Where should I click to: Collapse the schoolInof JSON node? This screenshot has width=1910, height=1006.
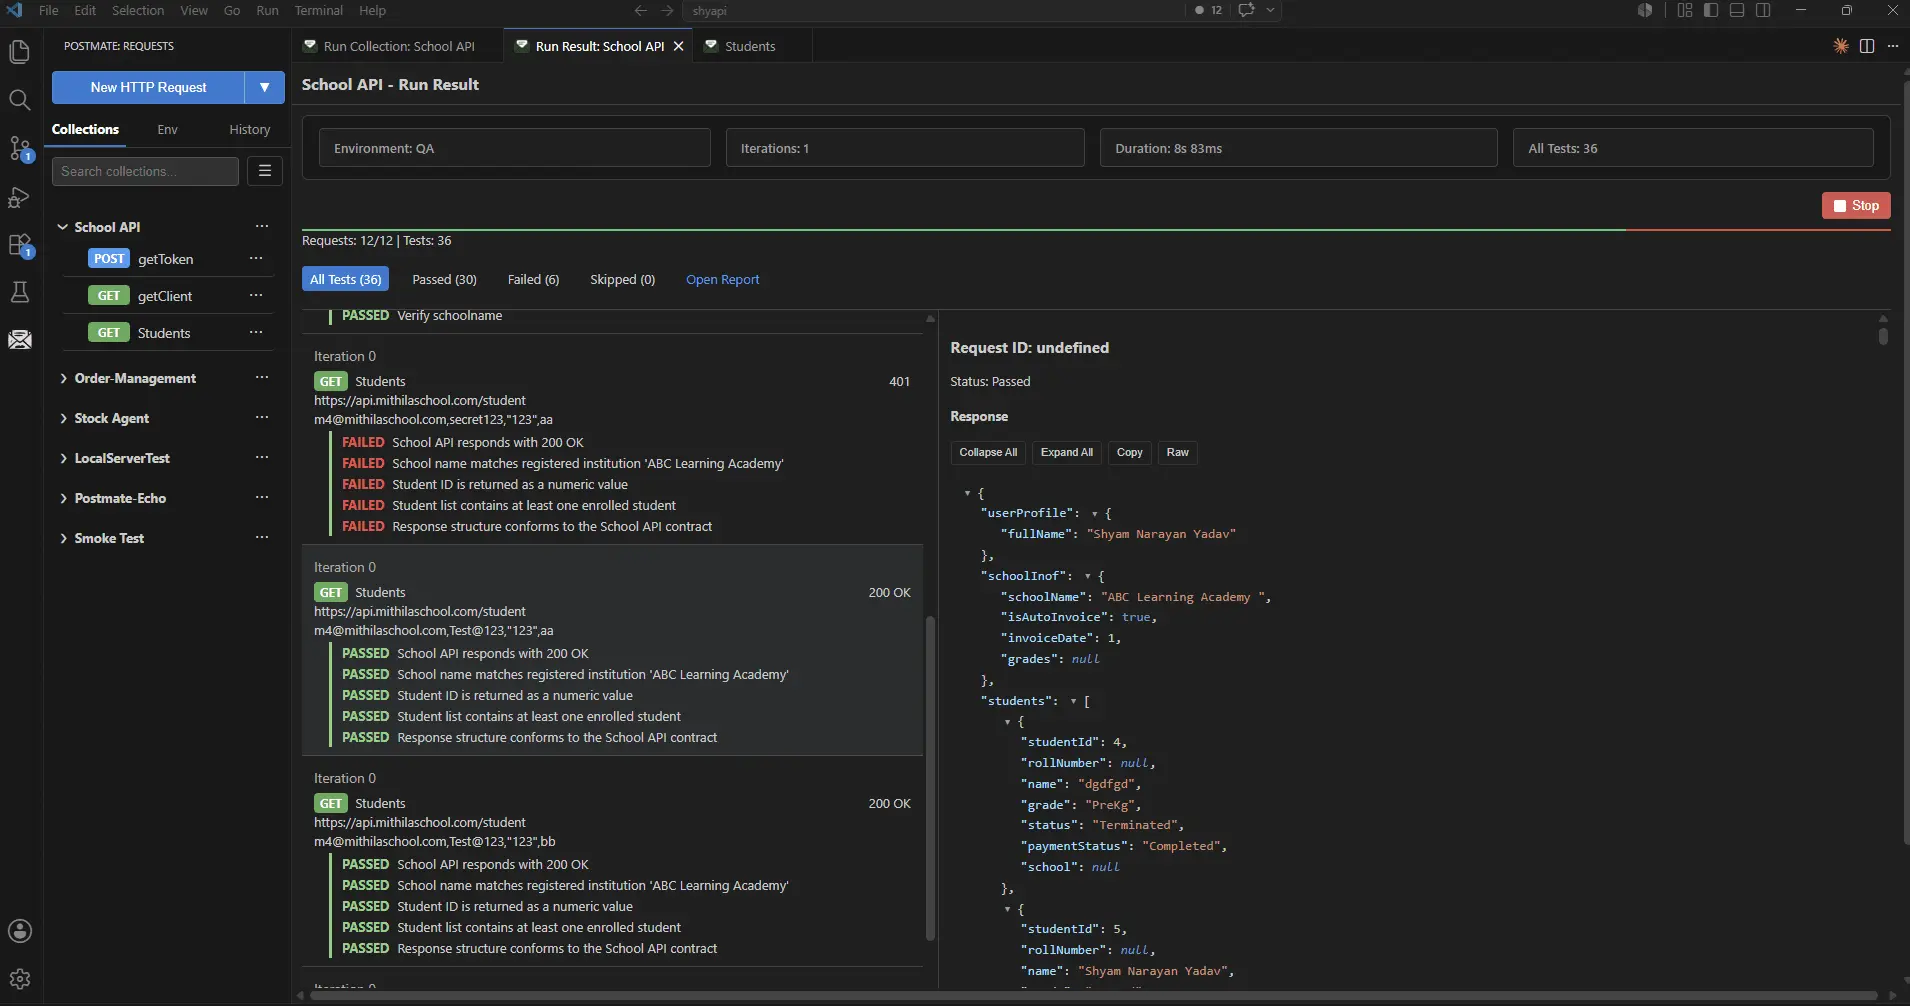1087,576
